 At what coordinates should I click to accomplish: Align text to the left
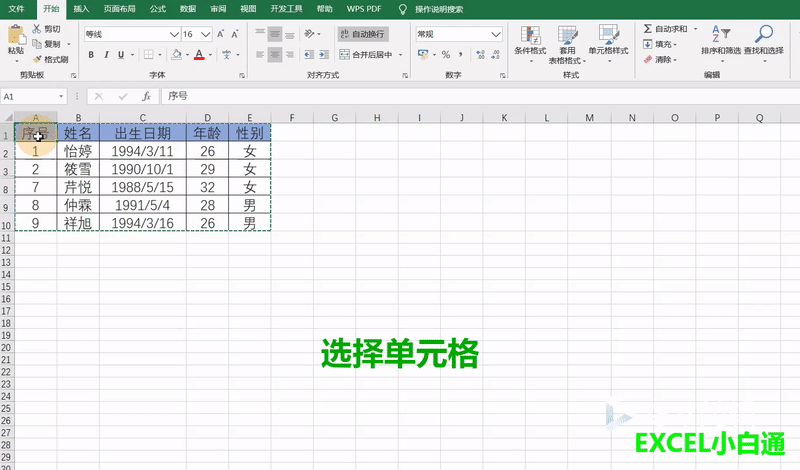260,55
